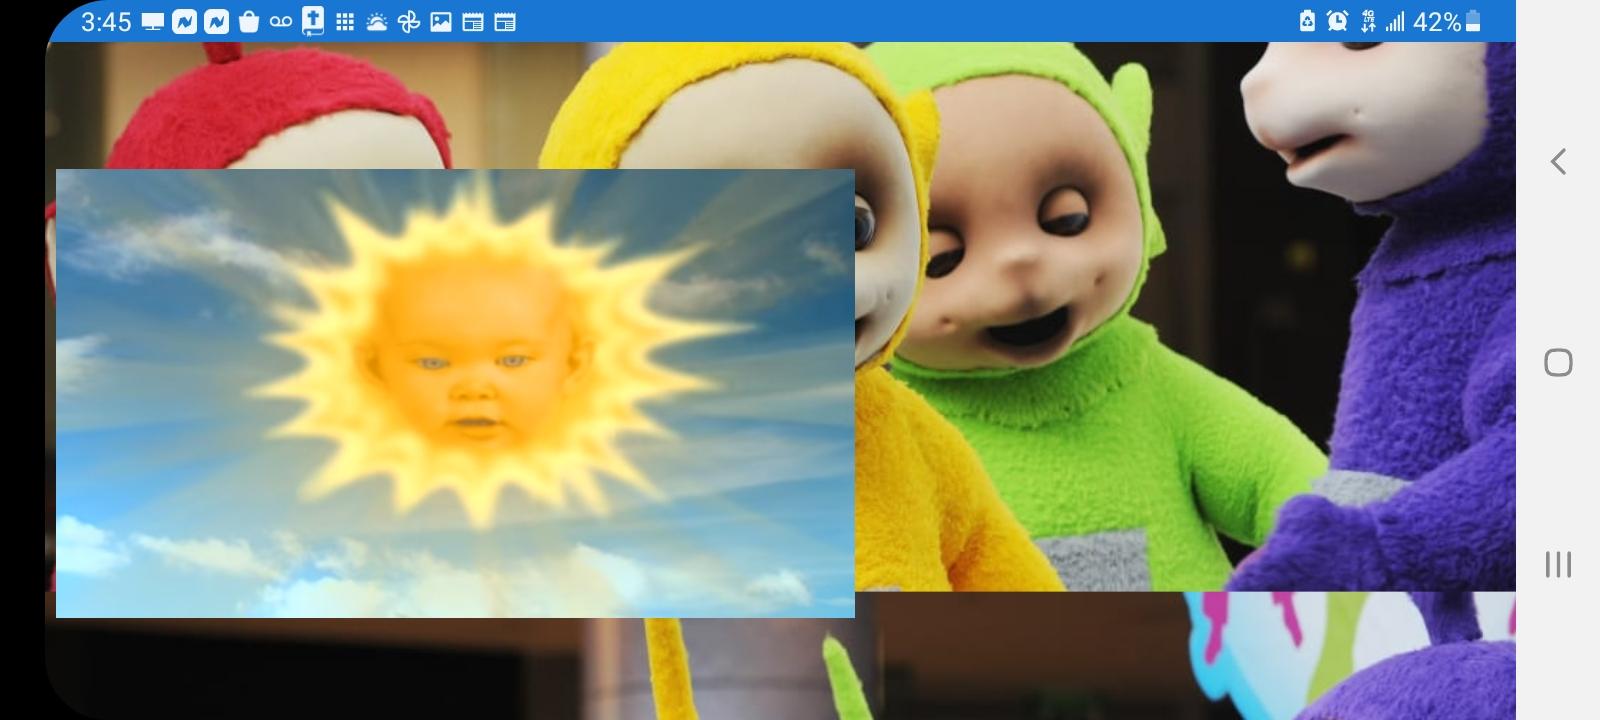Tap the battery recycle saver icon
The height and width of the screenshot is (720, 1600).
[x=1307, y=21]
